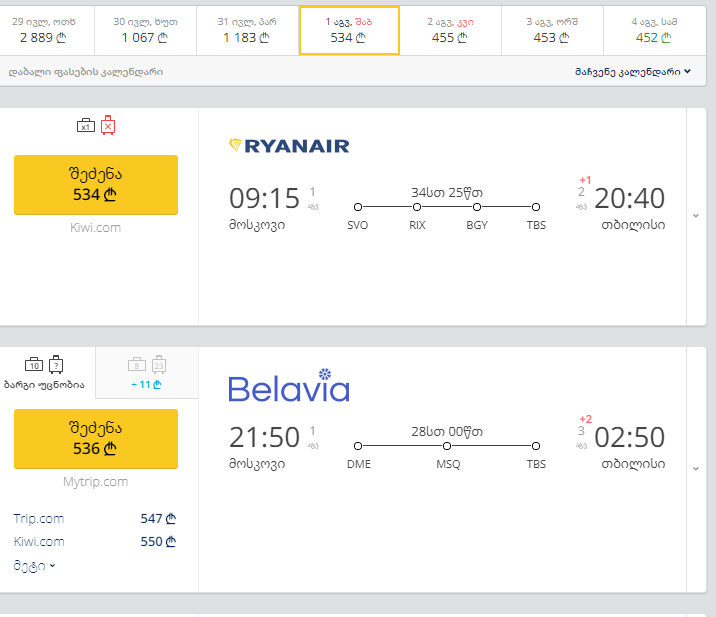Expand more booking offers list

tap(34, 566)
